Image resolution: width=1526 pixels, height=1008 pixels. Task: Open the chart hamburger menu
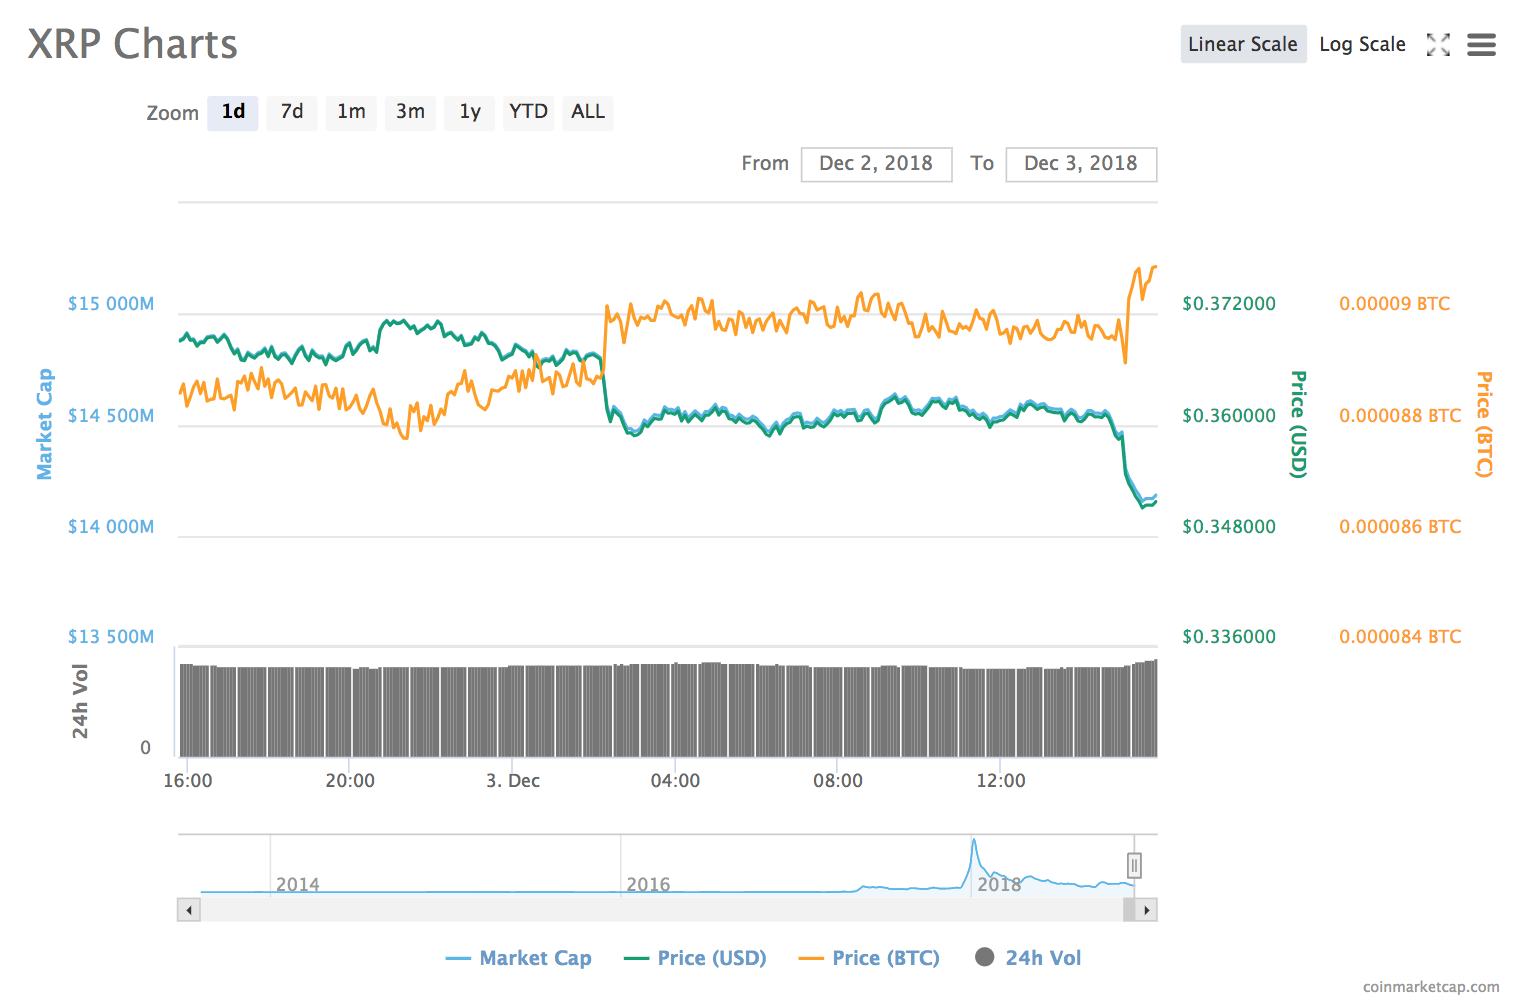tap(1481, 44)
